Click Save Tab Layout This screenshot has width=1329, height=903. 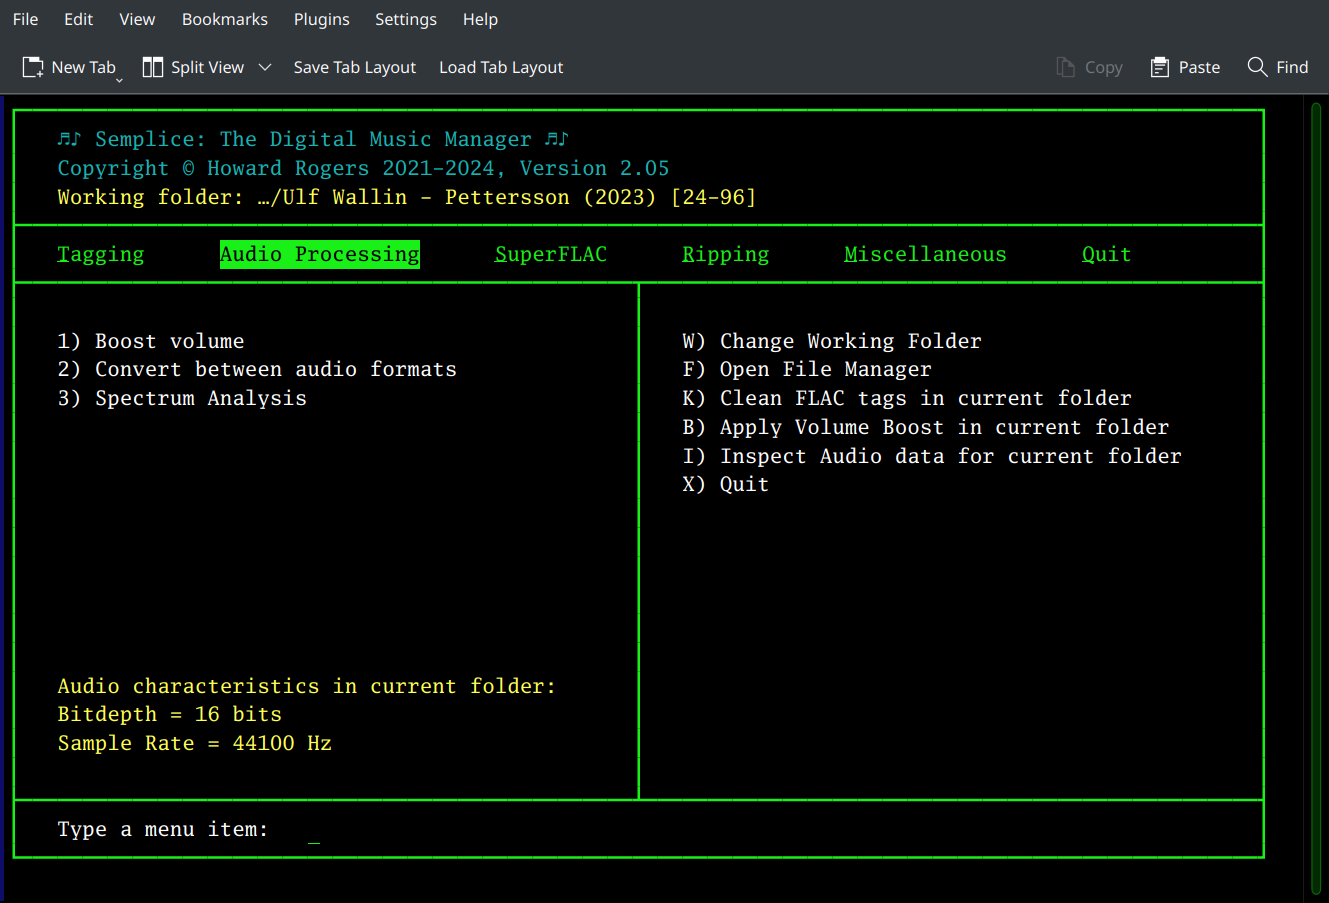[x=354, y=67]
